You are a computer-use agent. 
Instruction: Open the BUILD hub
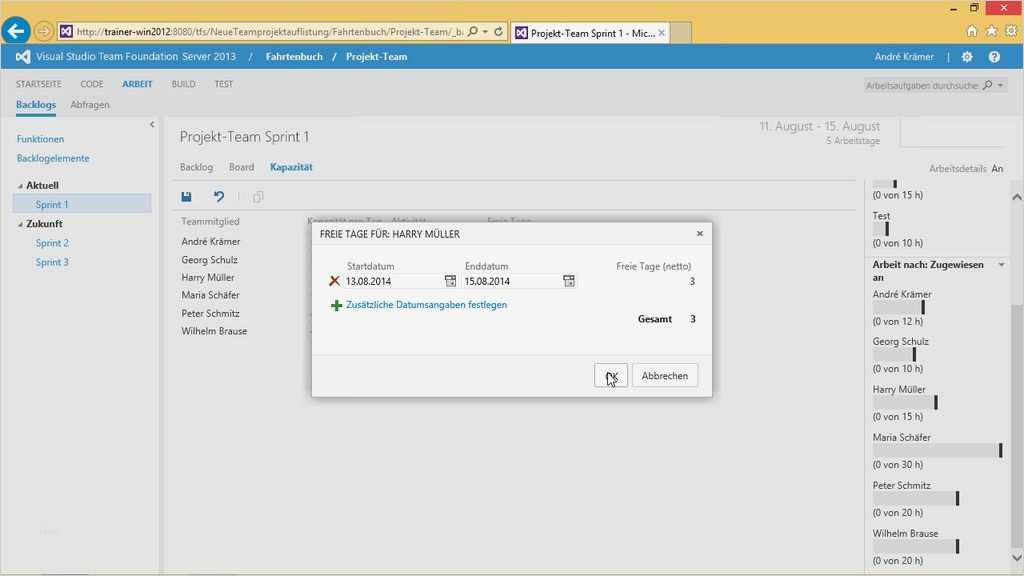click(184, 84)
